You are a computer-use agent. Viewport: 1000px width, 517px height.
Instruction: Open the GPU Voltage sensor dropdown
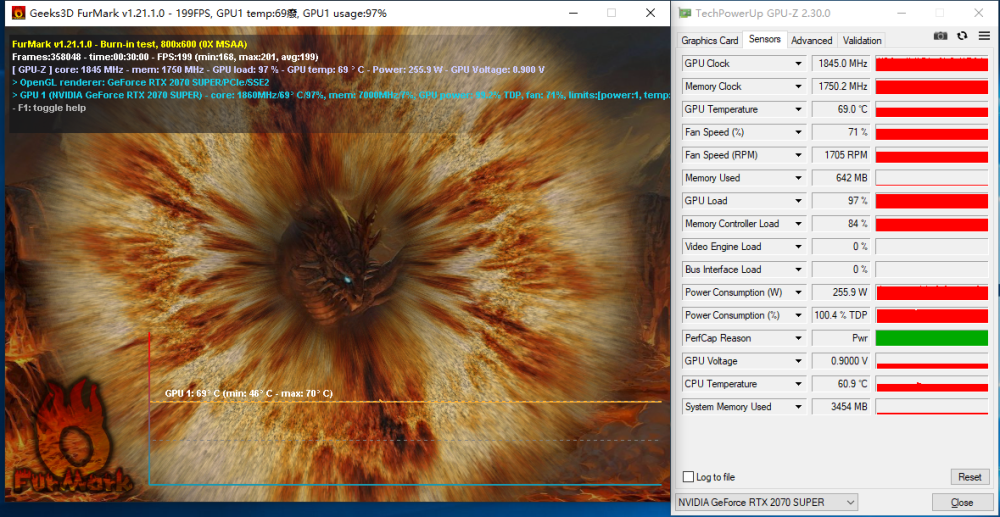point(798,361)
